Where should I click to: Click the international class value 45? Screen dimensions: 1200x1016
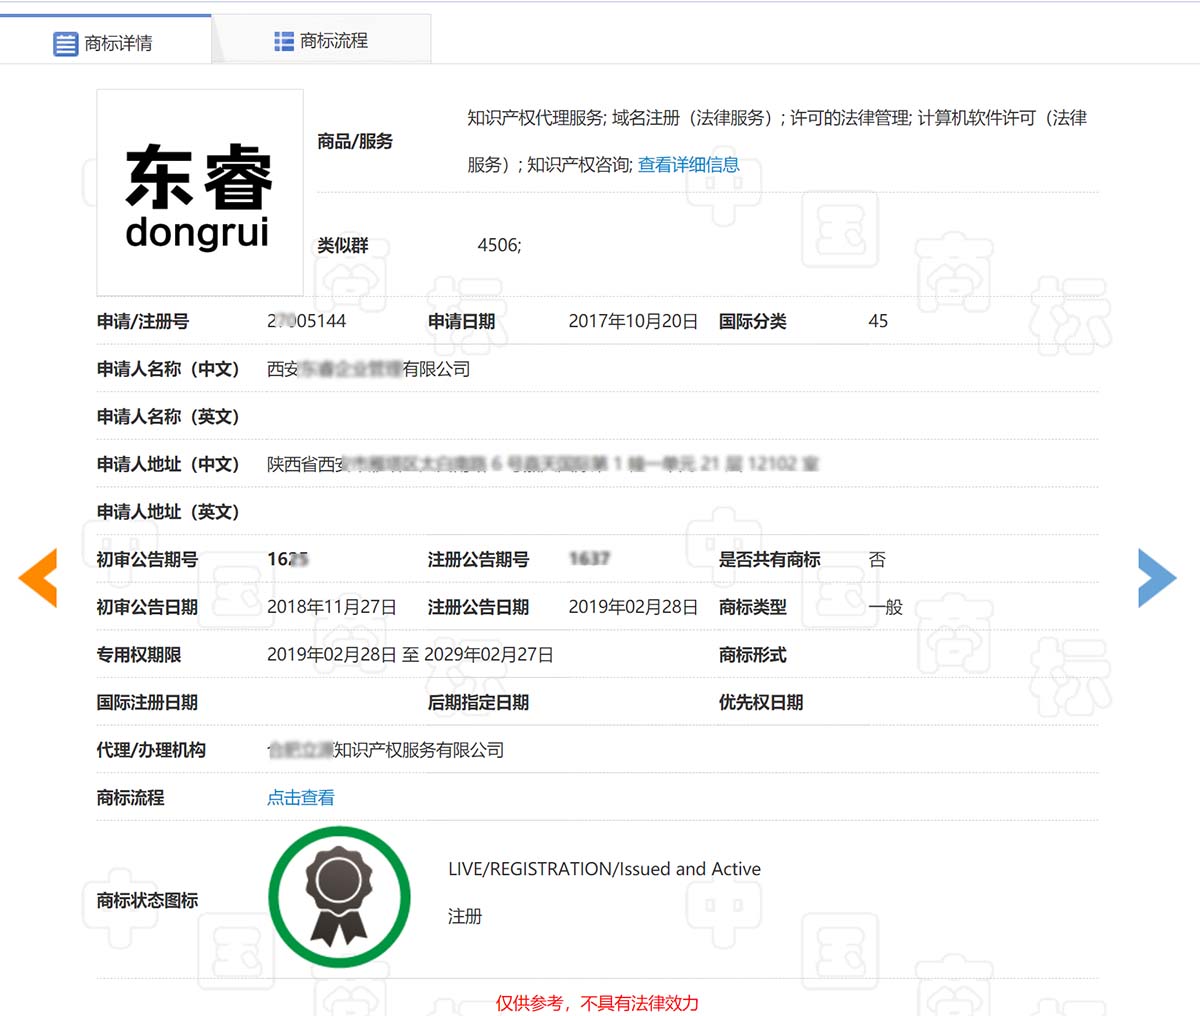pyautogui.click(x=878, y=321)
